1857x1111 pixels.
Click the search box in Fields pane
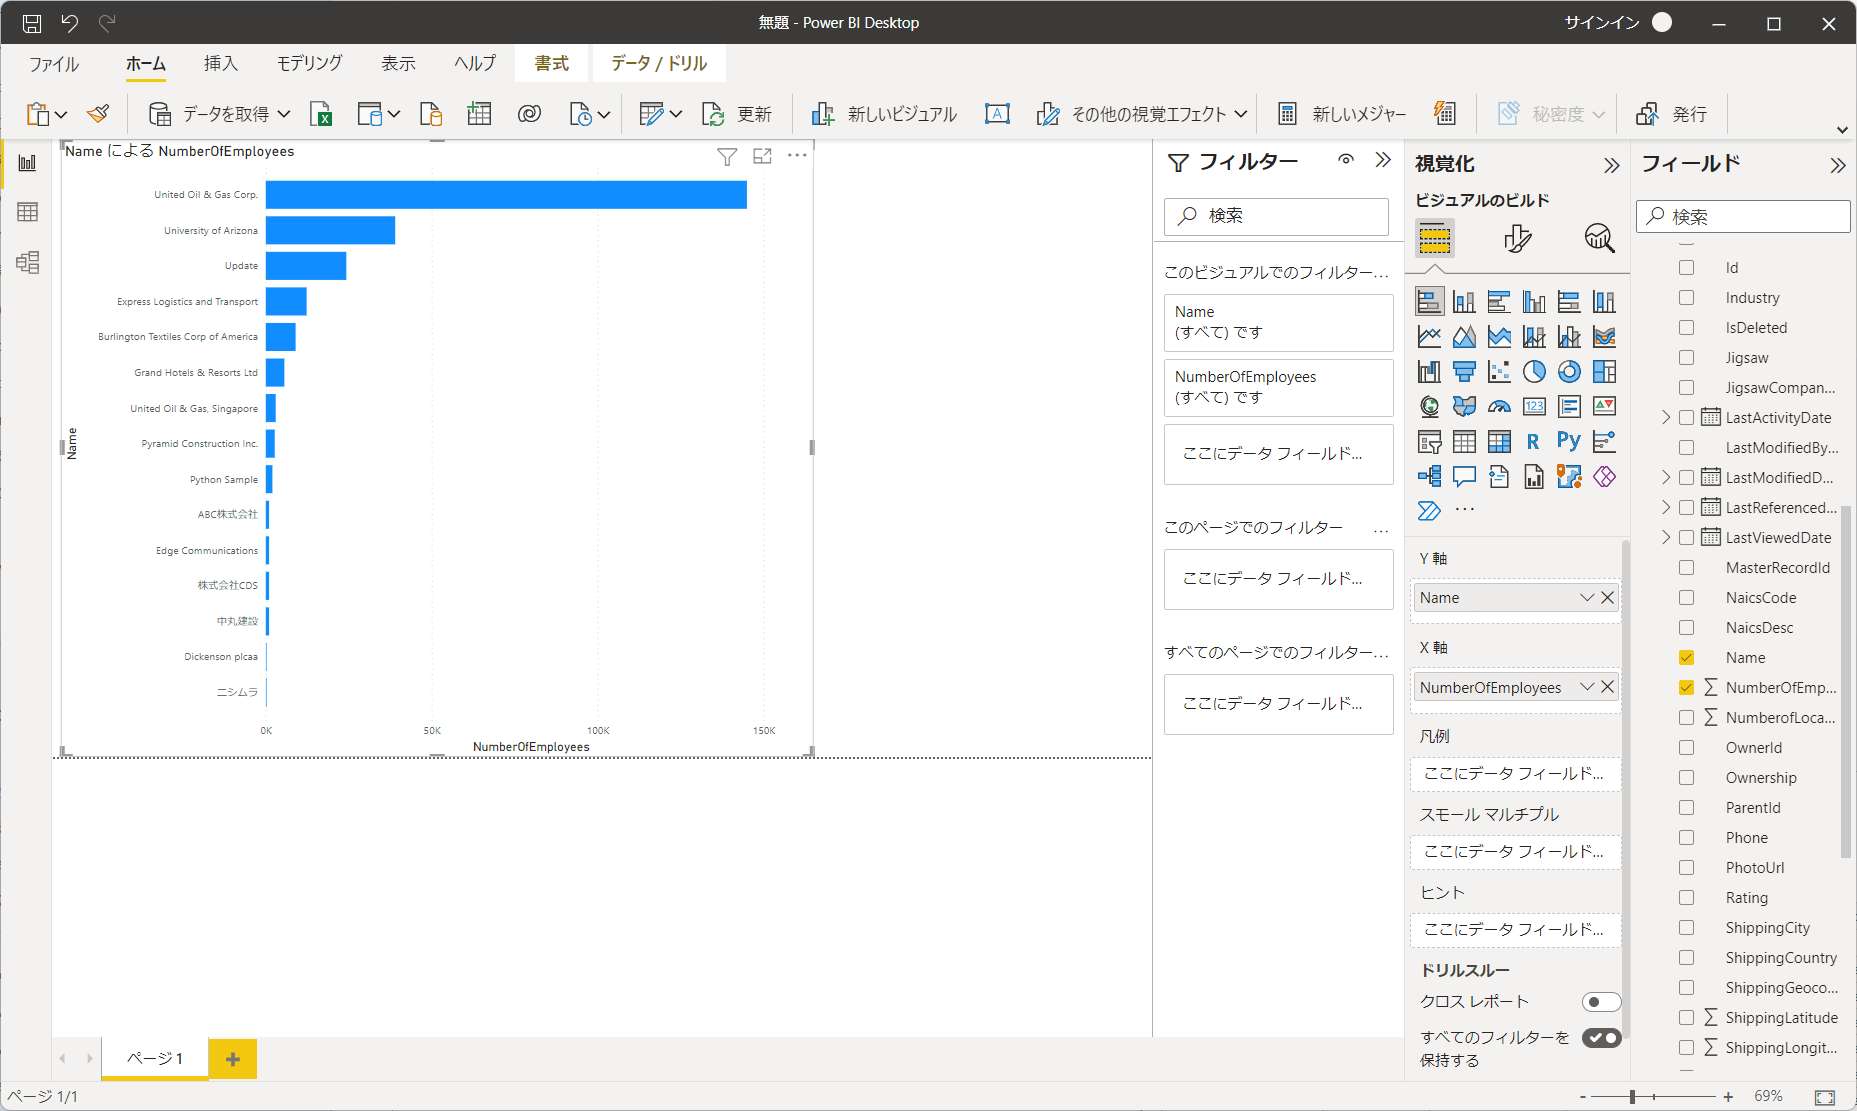point(1743,217)
